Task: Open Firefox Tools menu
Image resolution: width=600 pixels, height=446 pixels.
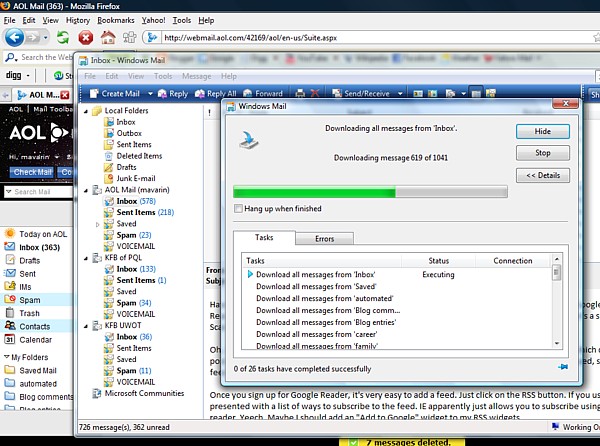Action: (x=182, y=20)
